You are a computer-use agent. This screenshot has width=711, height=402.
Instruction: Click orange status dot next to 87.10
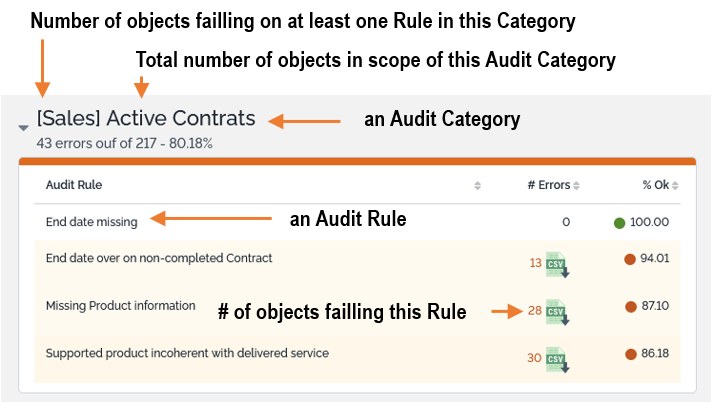click(x=630, y=306)
